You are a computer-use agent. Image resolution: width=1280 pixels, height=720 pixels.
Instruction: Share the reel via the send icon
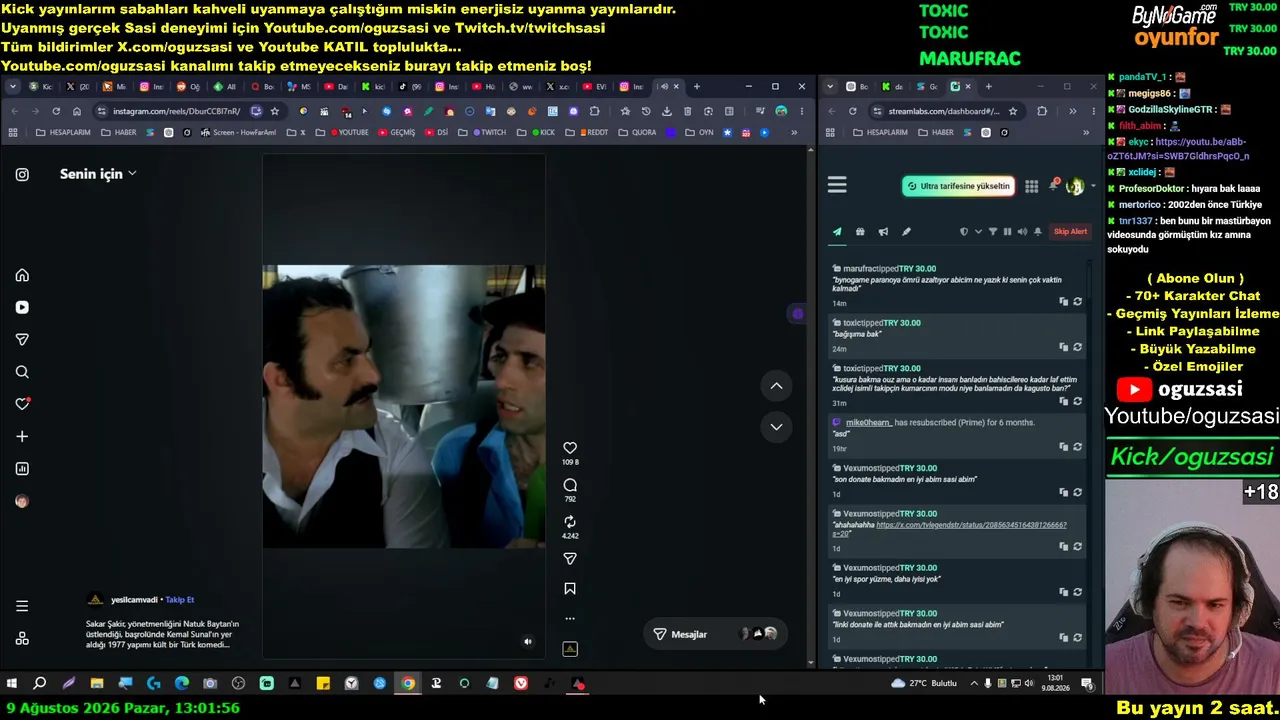(570, 559)
